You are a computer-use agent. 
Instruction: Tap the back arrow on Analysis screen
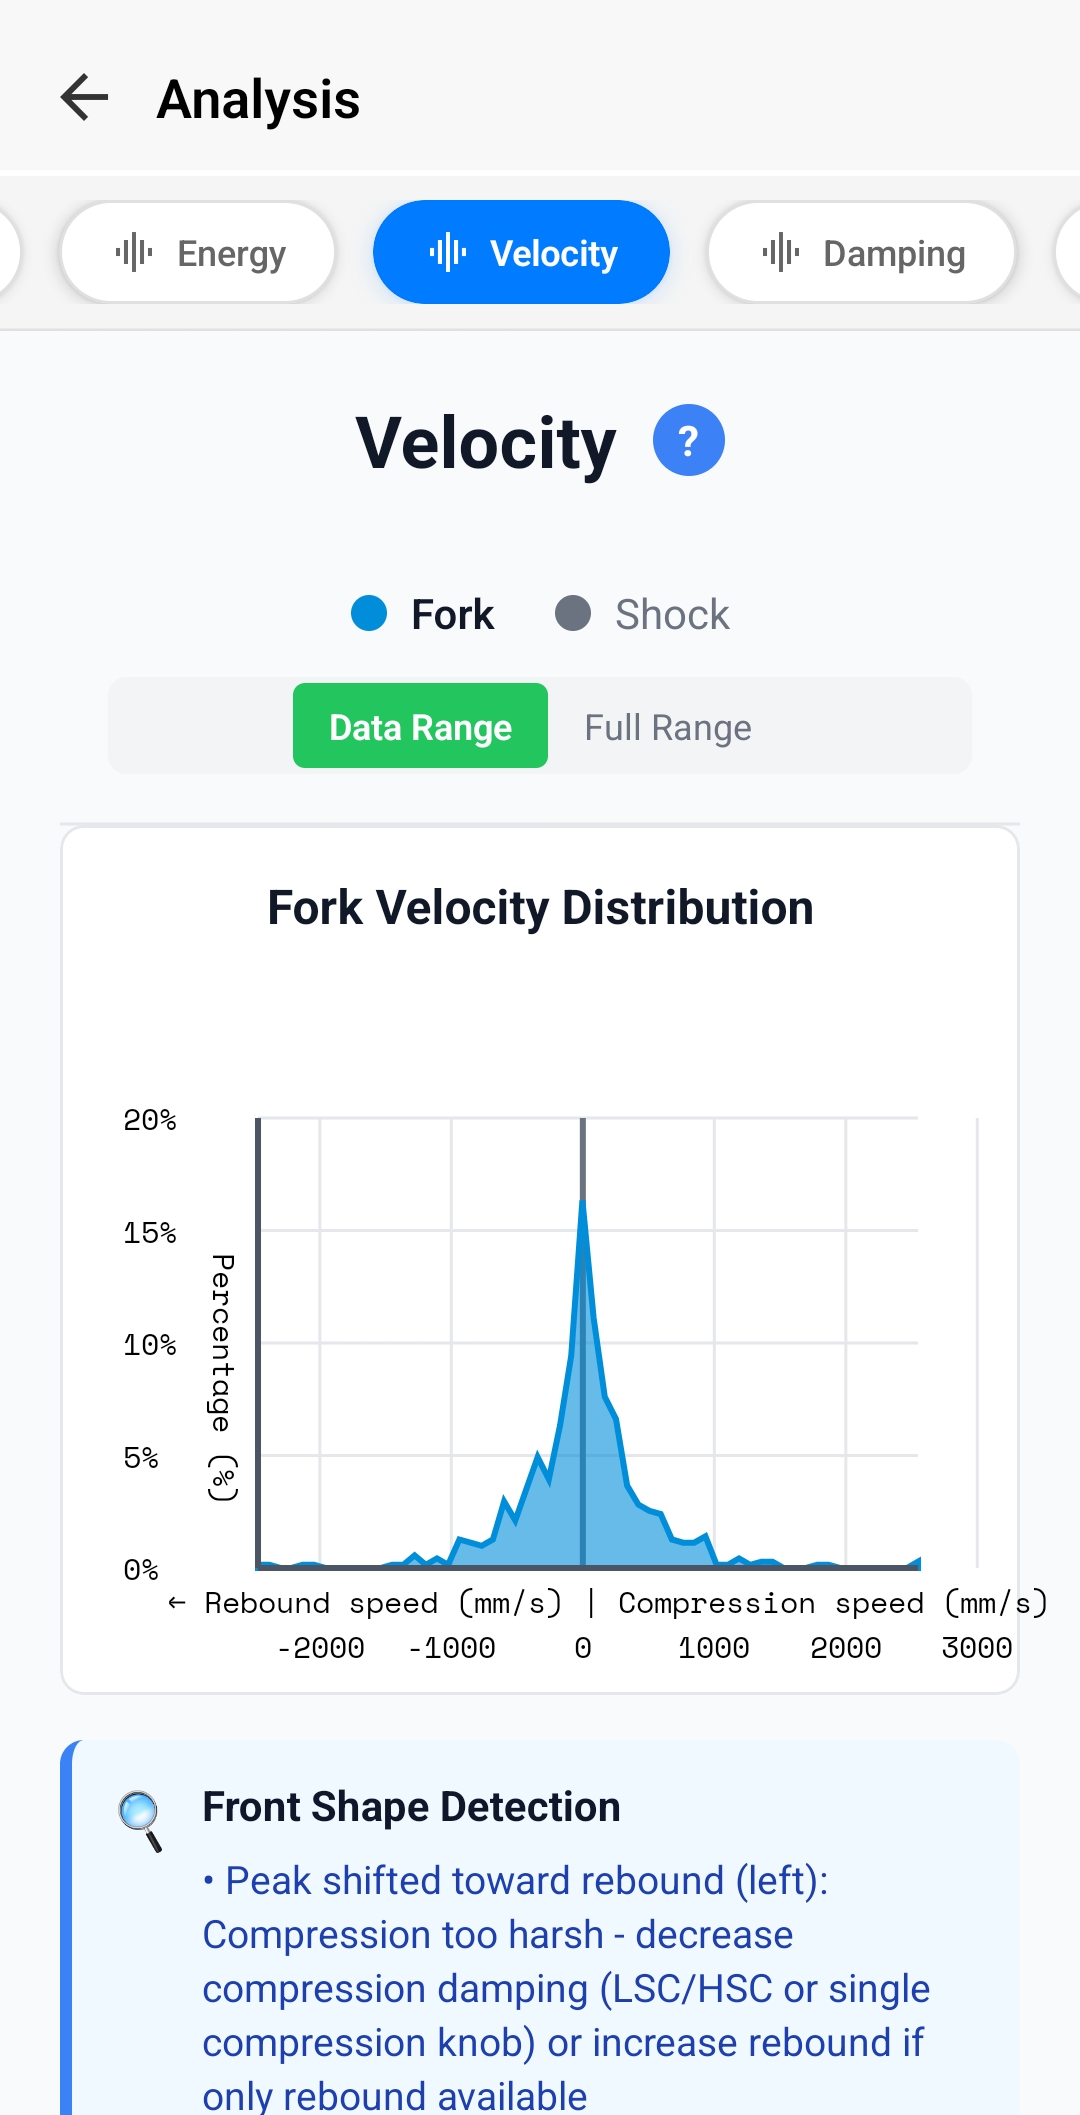click(84, 97)
